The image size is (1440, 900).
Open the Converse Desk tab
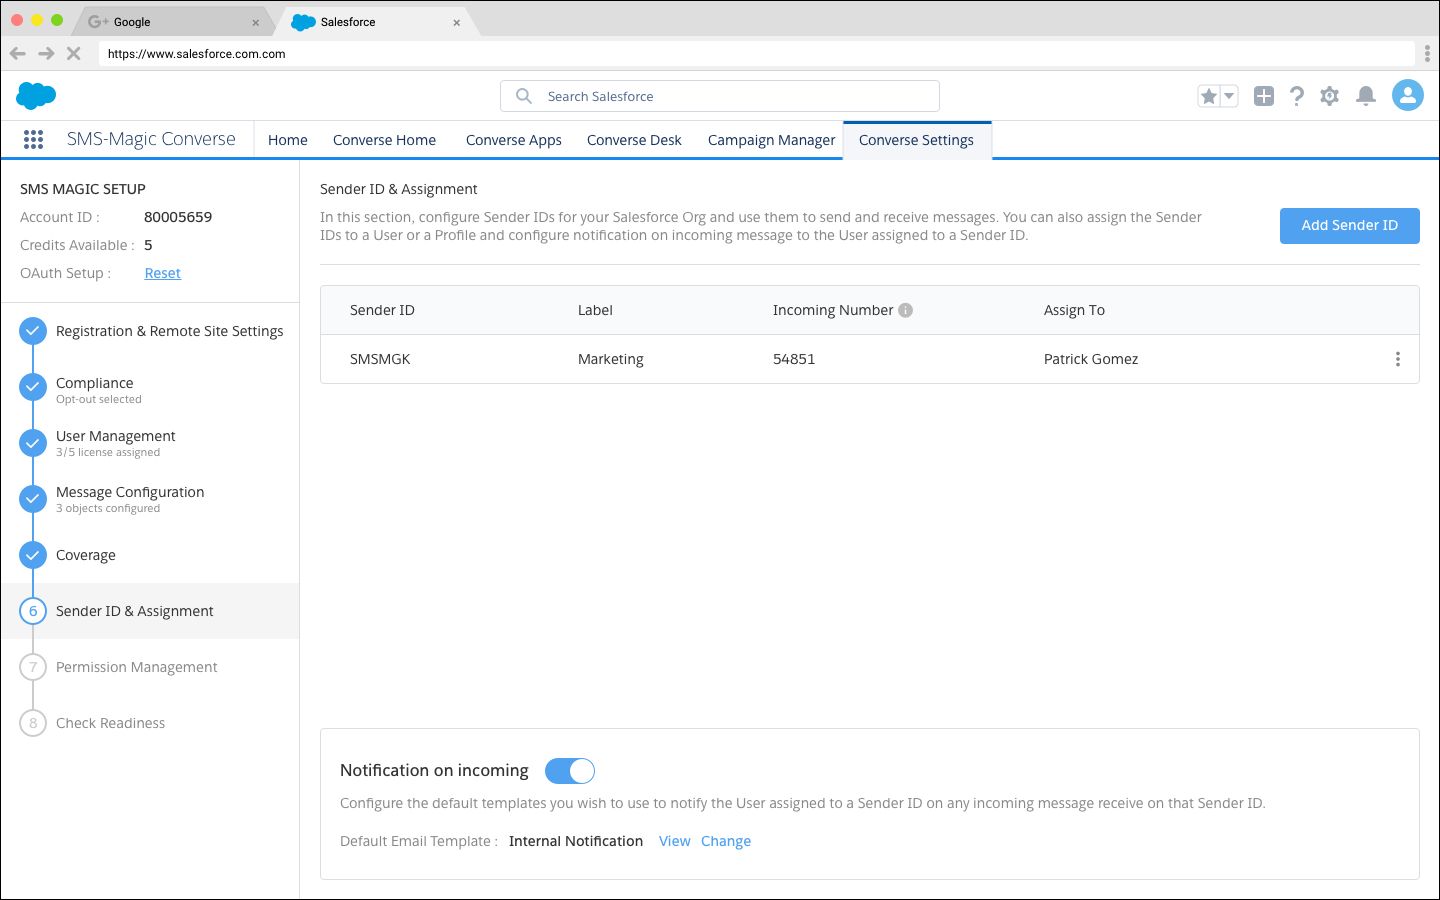click(x=634, y=140)
